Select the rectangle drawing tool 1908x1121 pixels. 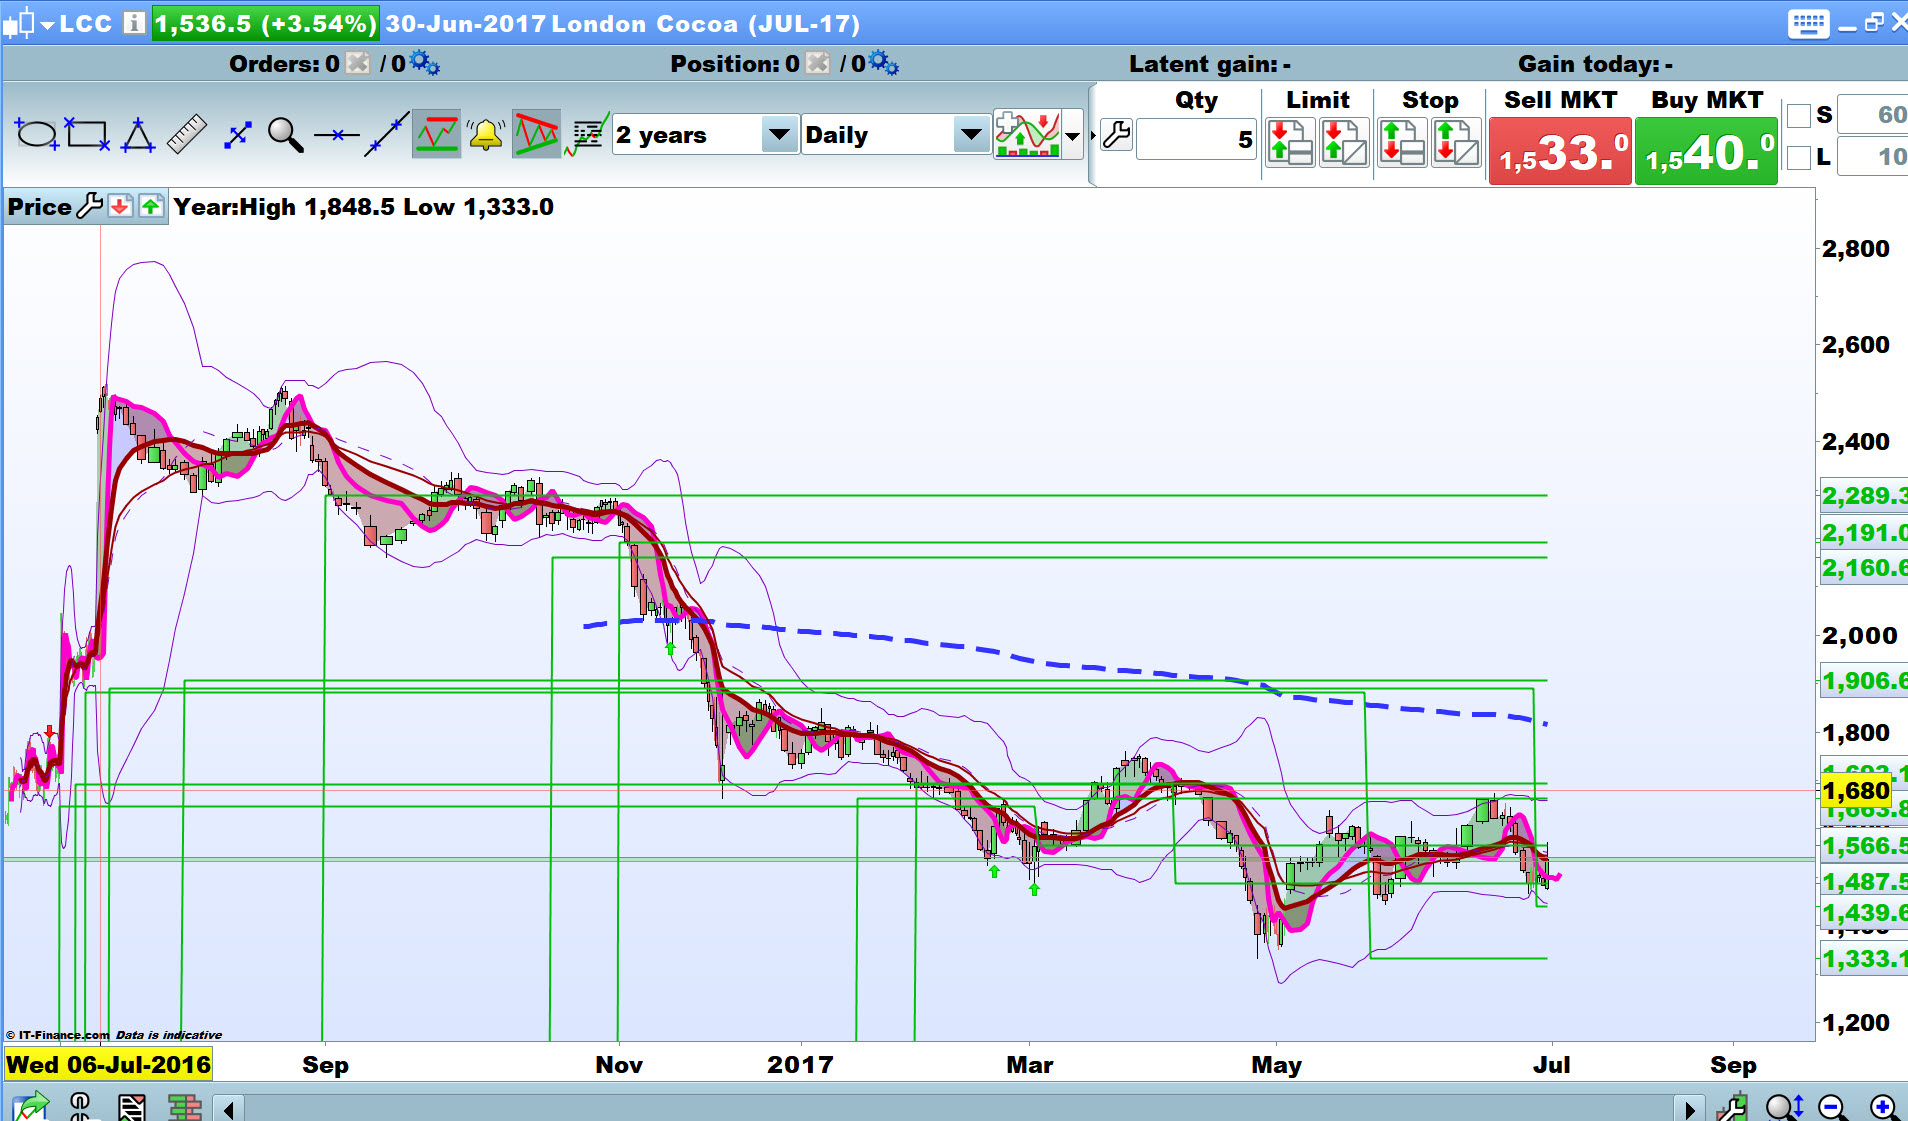(87, 134)
